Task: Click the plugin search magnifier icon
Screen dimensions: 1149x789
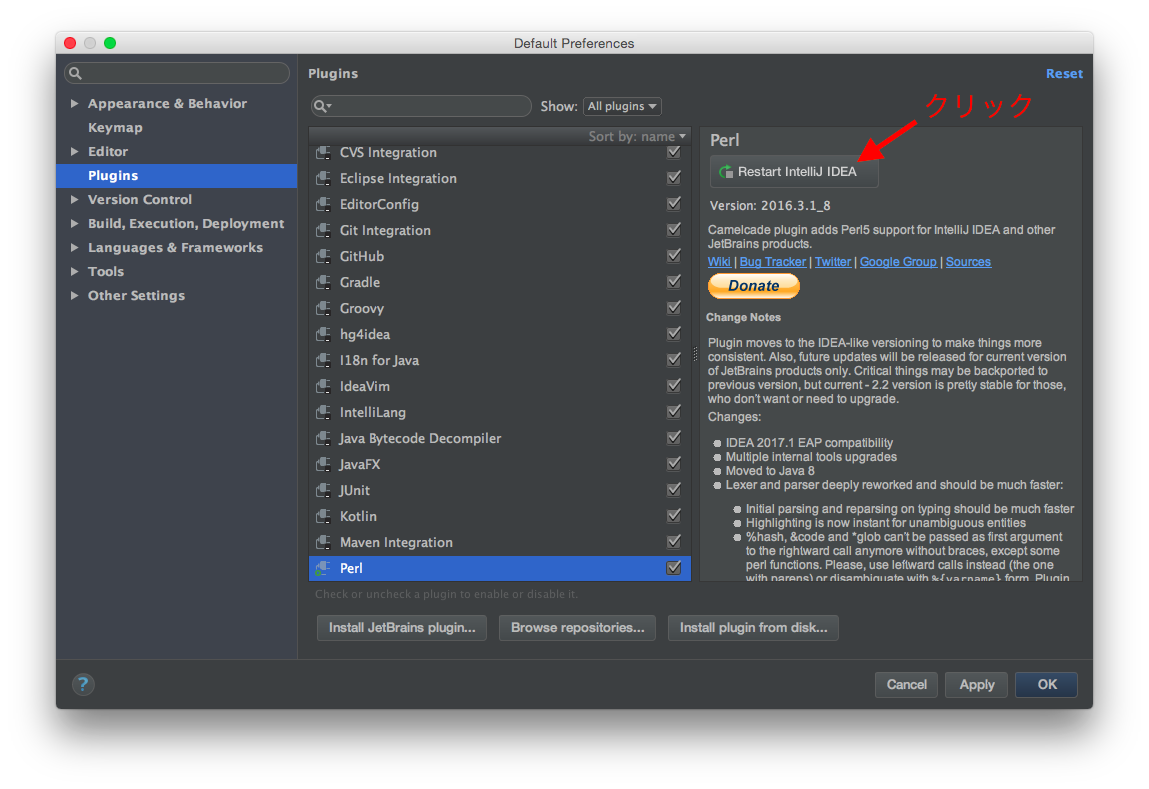Action: pyautogui.click(x=322, y=106)
